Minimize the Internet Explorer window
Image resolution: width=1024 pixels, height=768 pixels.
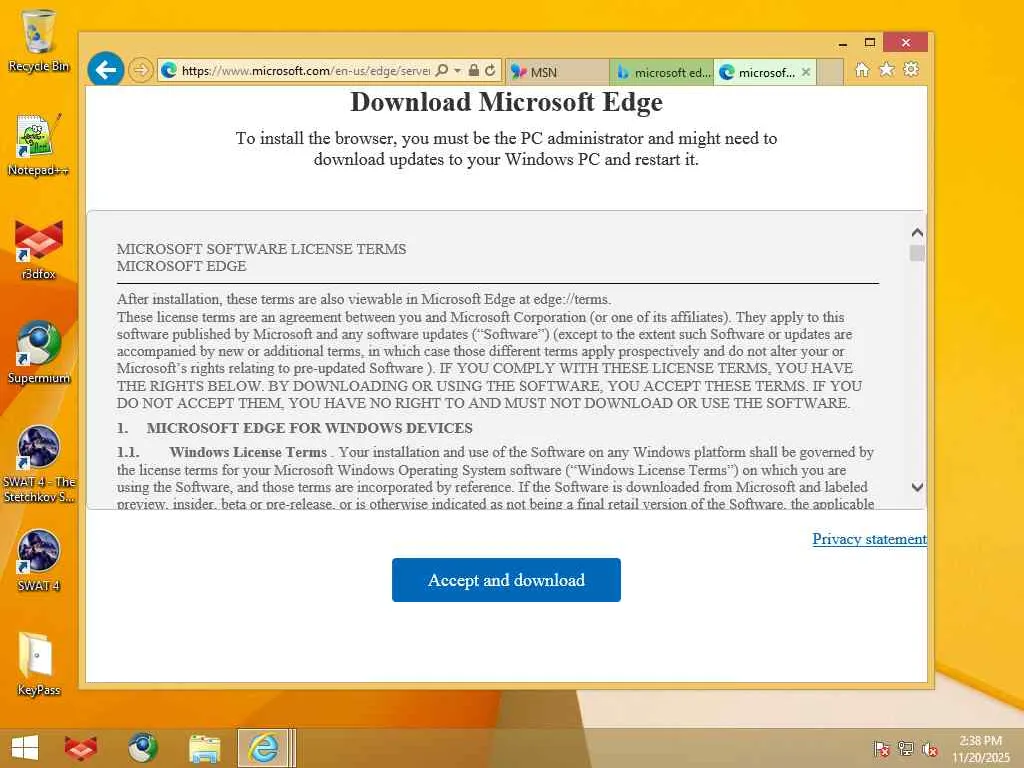point(842,42)
